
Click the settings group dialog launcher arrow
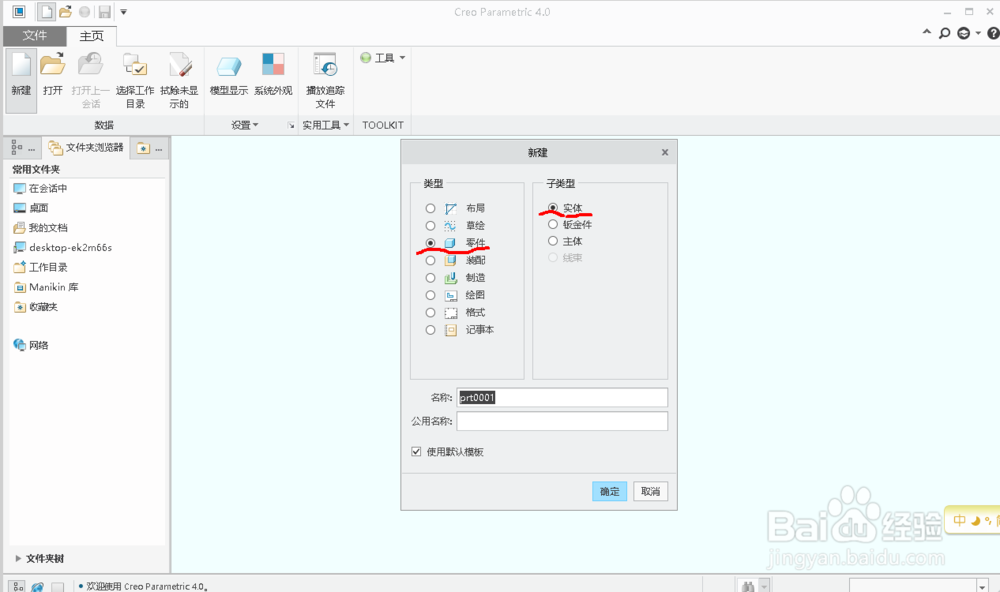tap(291, 126)
